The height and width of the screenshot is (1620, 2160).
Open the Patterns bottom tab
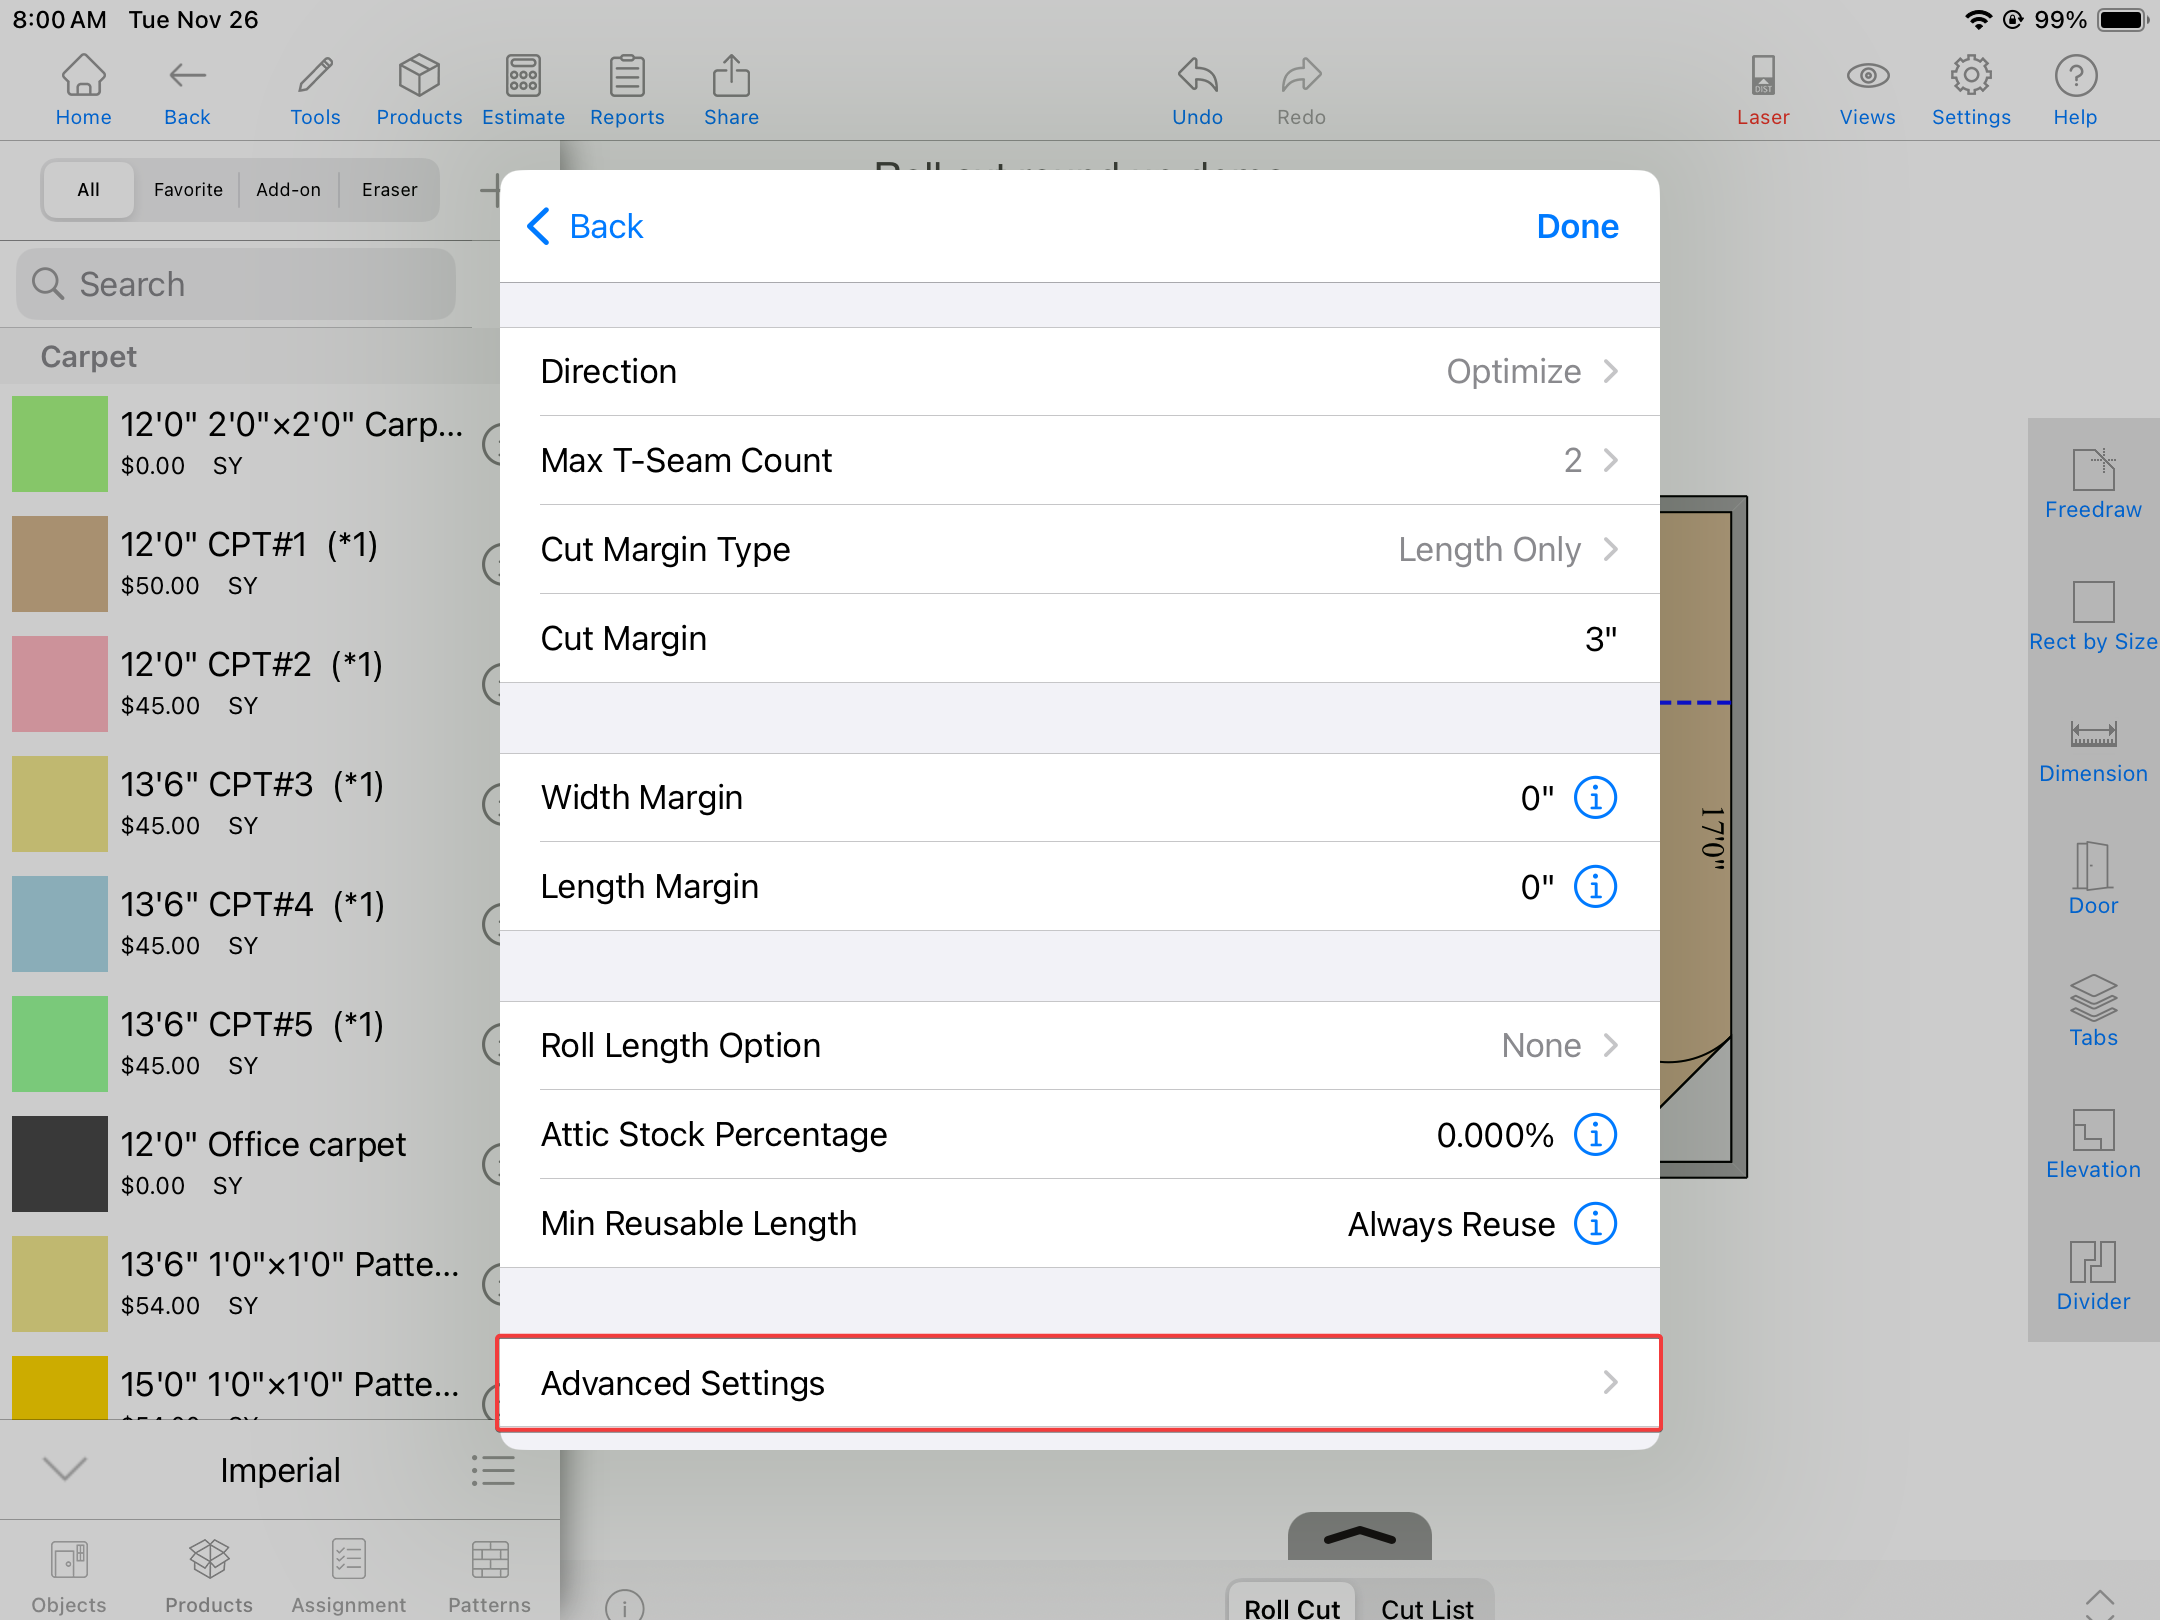(489, 1576)
